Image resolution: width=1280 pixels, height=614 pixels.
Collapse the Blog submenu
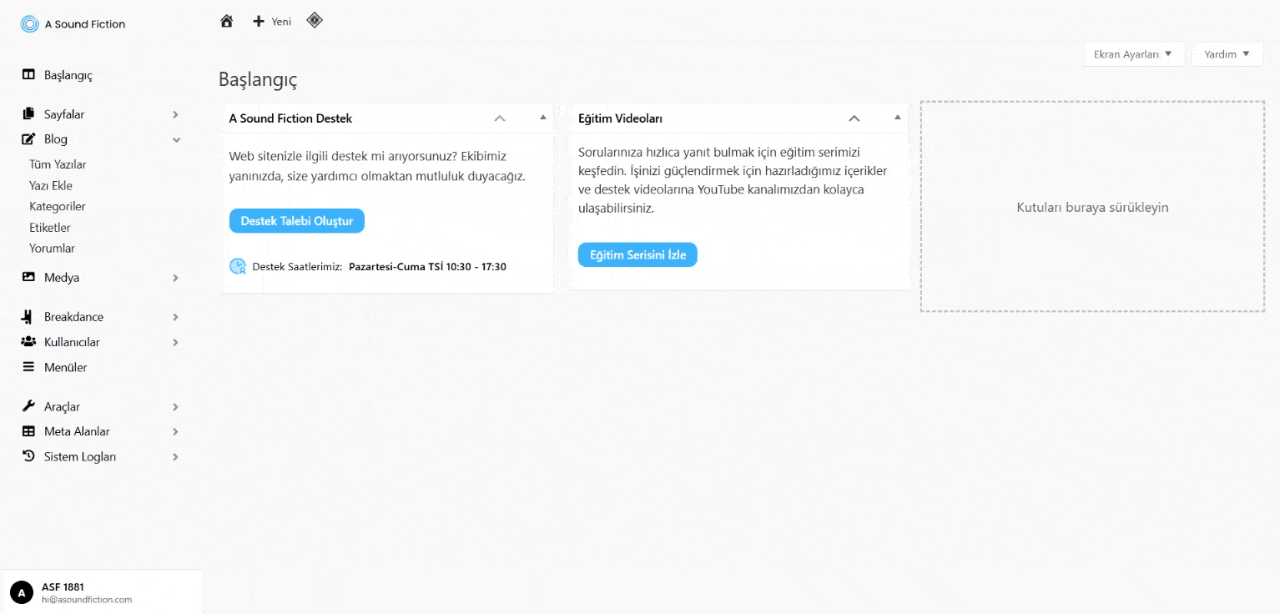(x=176, y=139)
